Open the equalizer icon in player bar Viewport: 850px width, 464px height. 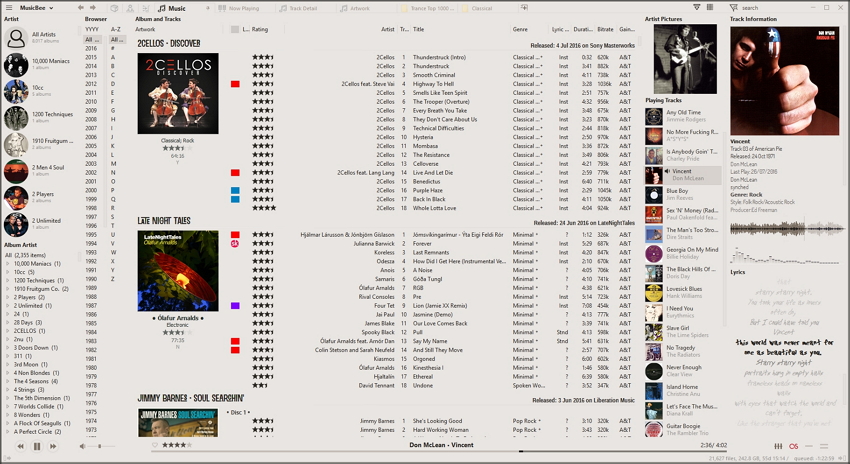(779, 446)
